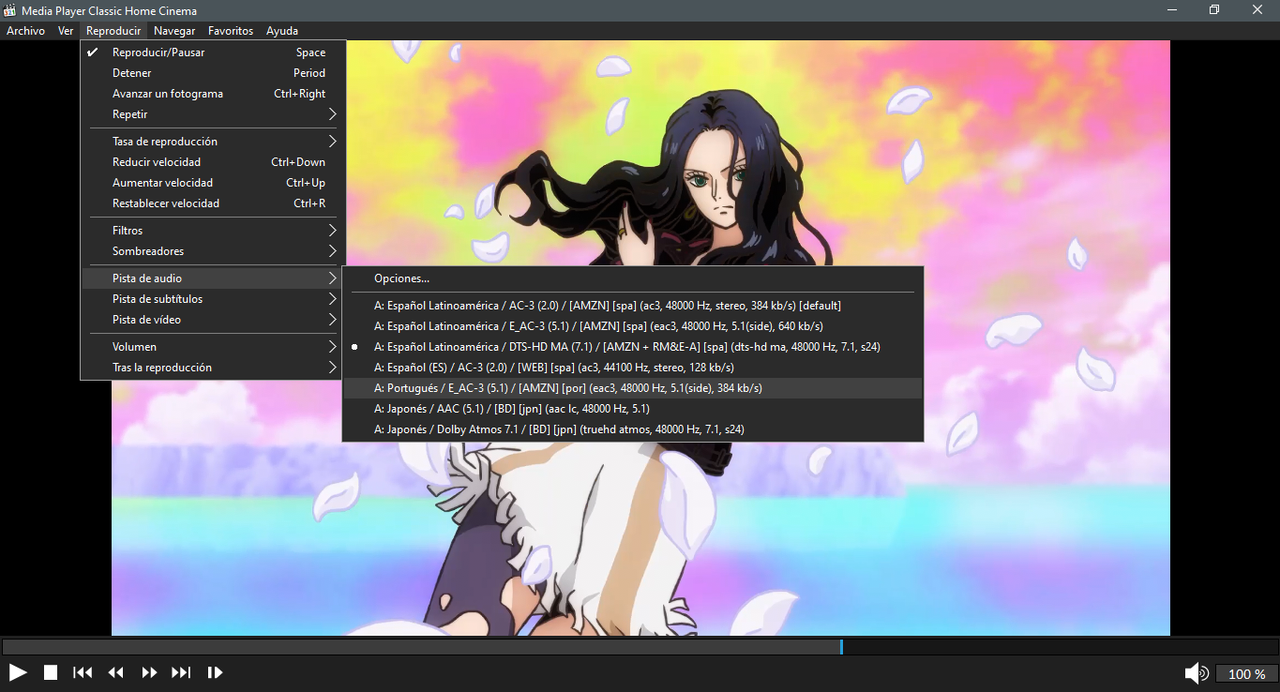Close Media Player Classic window
This screenshot has width=1280, height=692.
(1257, 10)
